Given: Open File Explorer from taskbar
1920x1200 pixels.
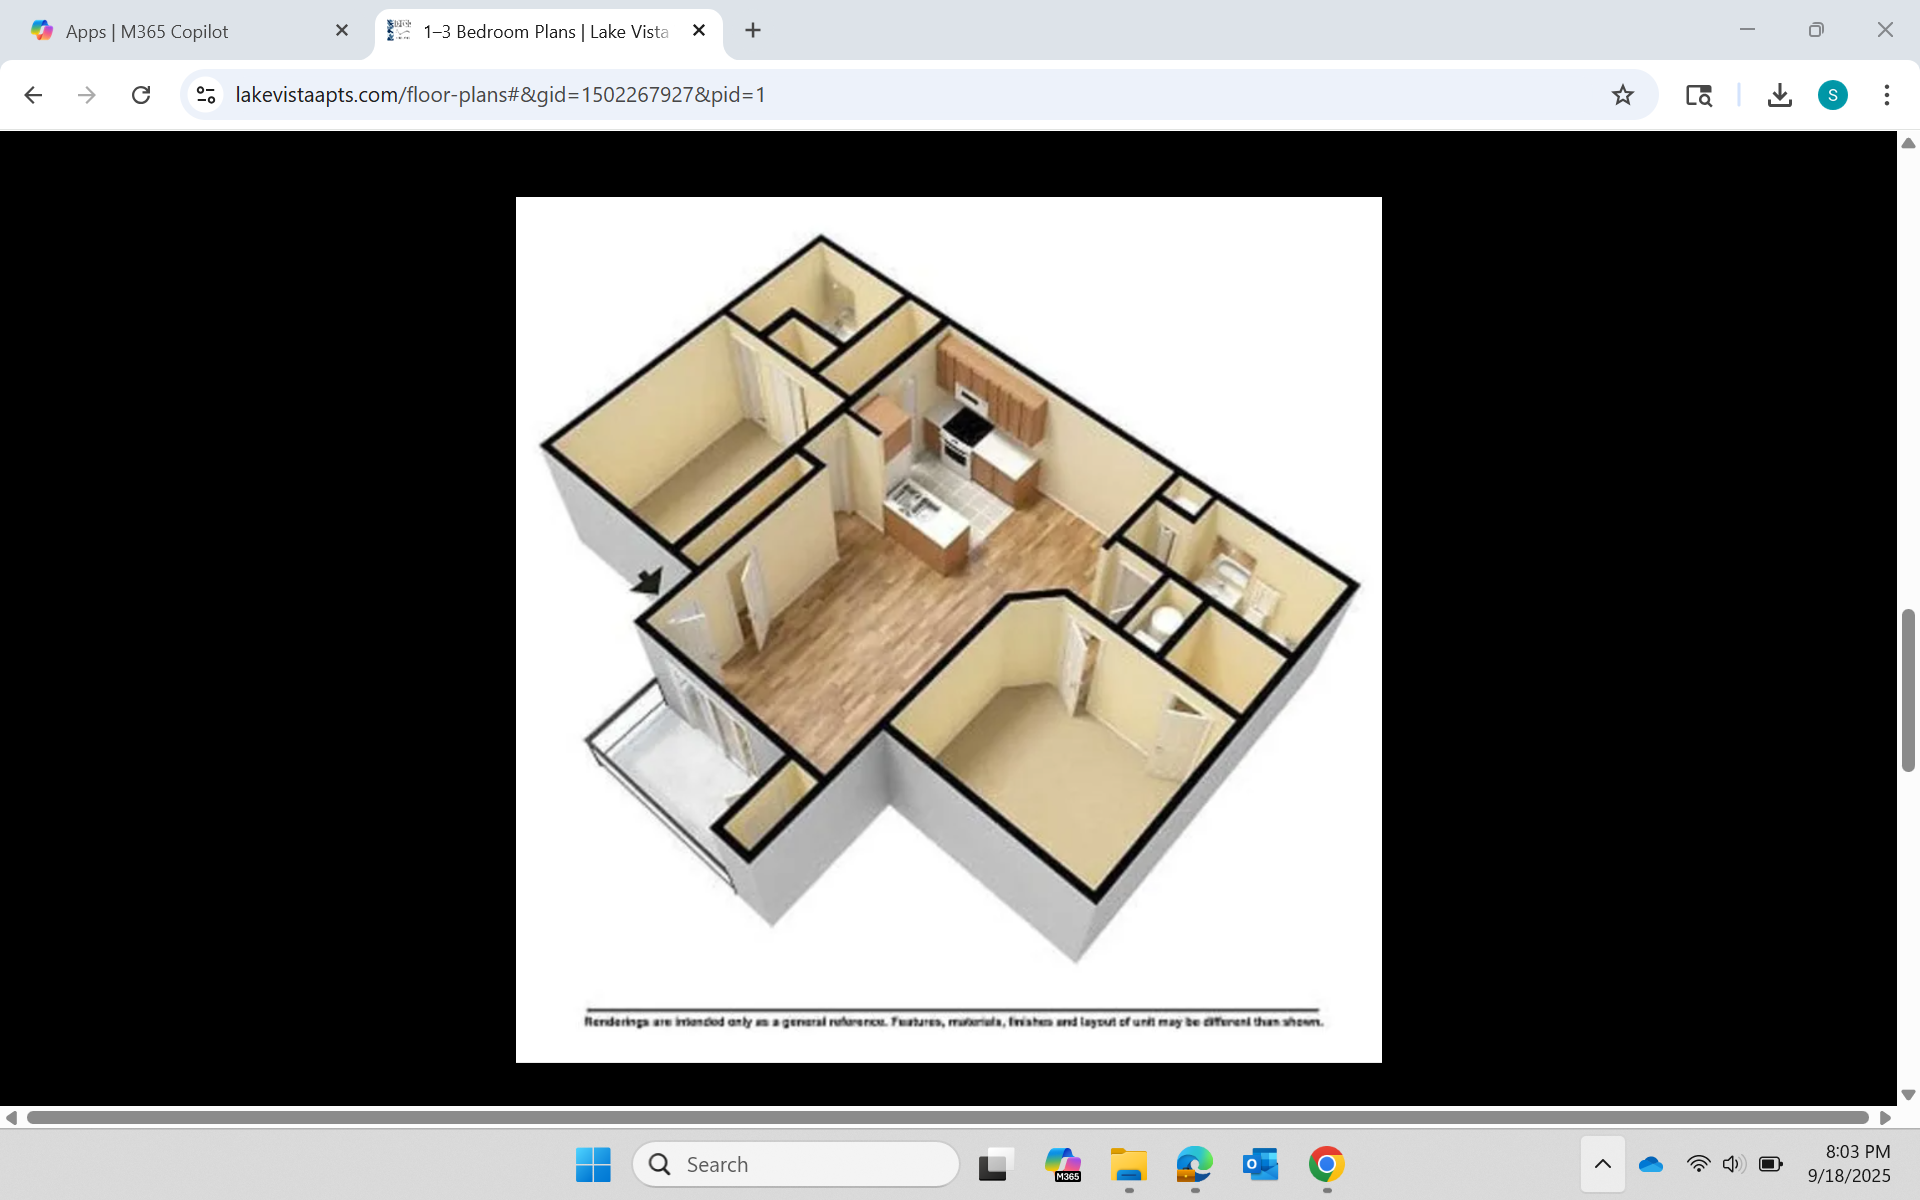Looking at the screenshot, I should 1128,1164.
